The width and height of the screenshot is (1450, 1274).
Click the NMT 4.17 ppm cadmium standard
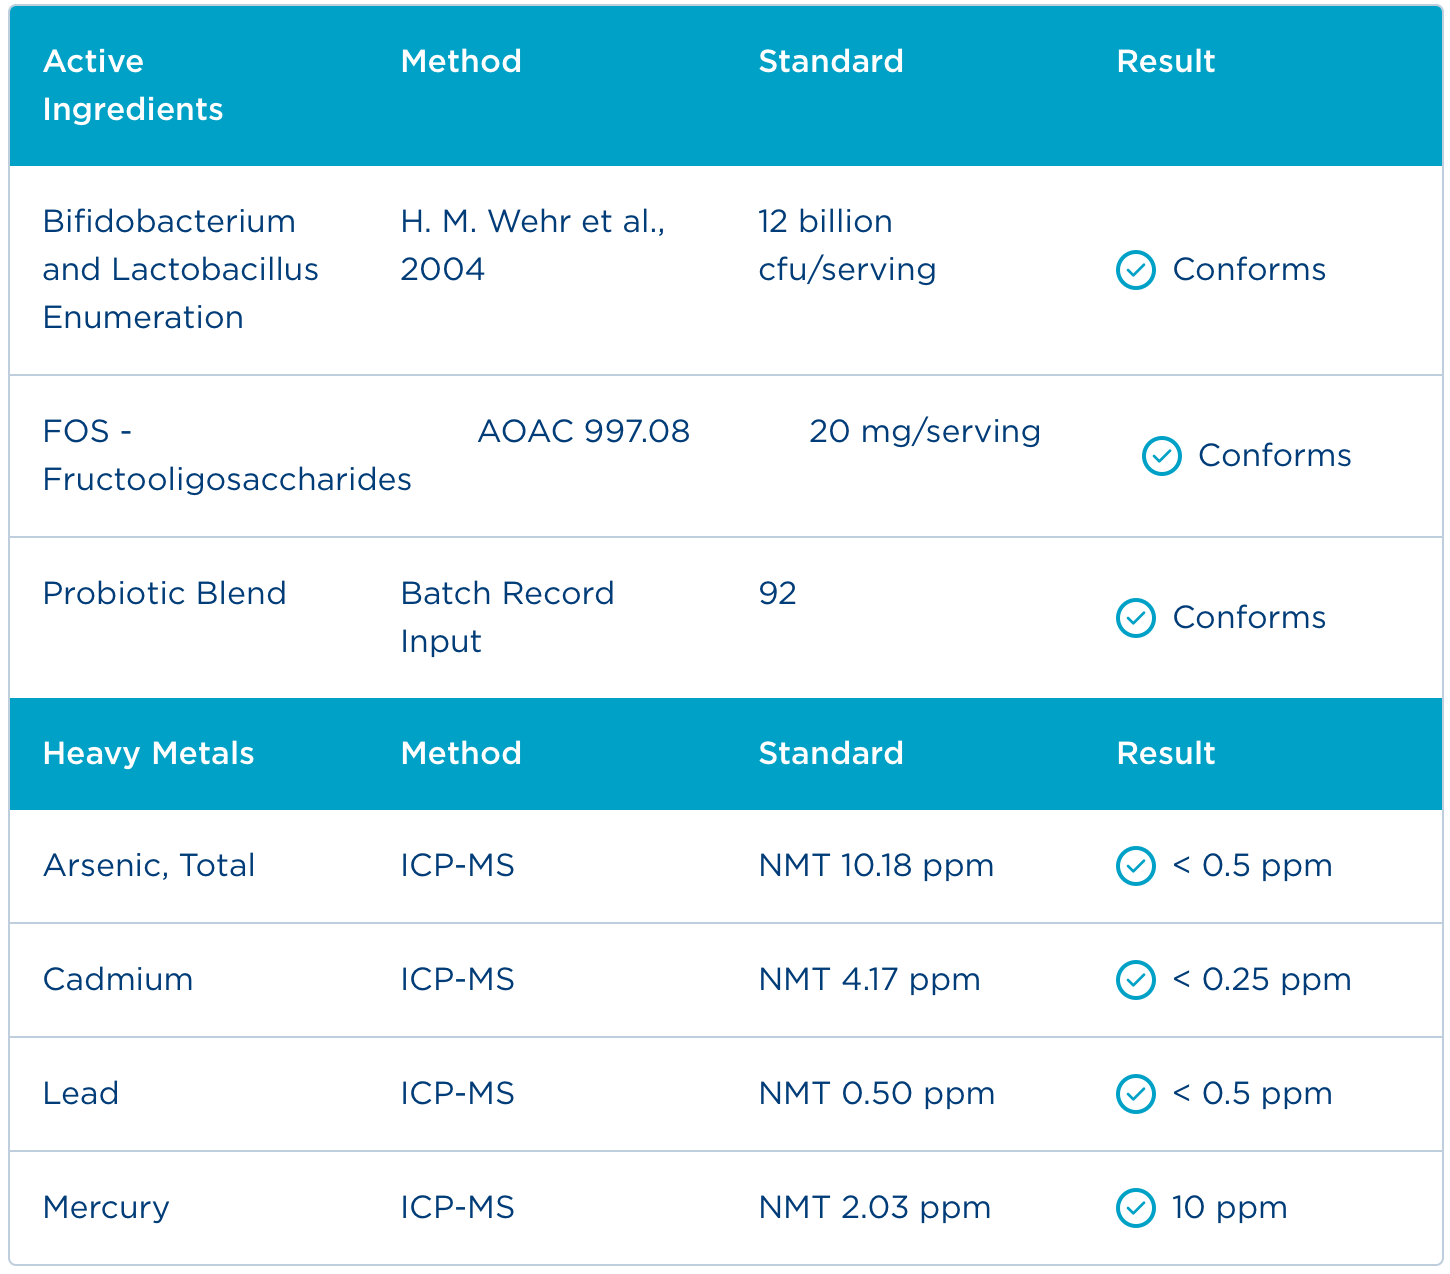[869, 980]
